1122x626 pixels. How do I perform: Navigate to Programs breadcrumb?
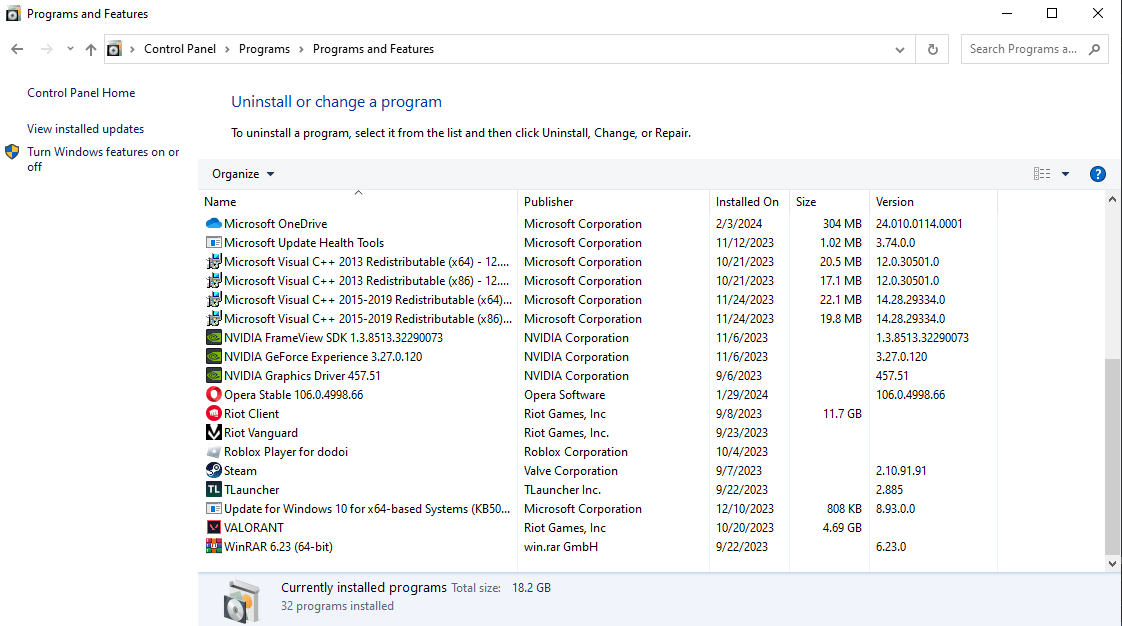pyautogui.click(x=264, y=49)
